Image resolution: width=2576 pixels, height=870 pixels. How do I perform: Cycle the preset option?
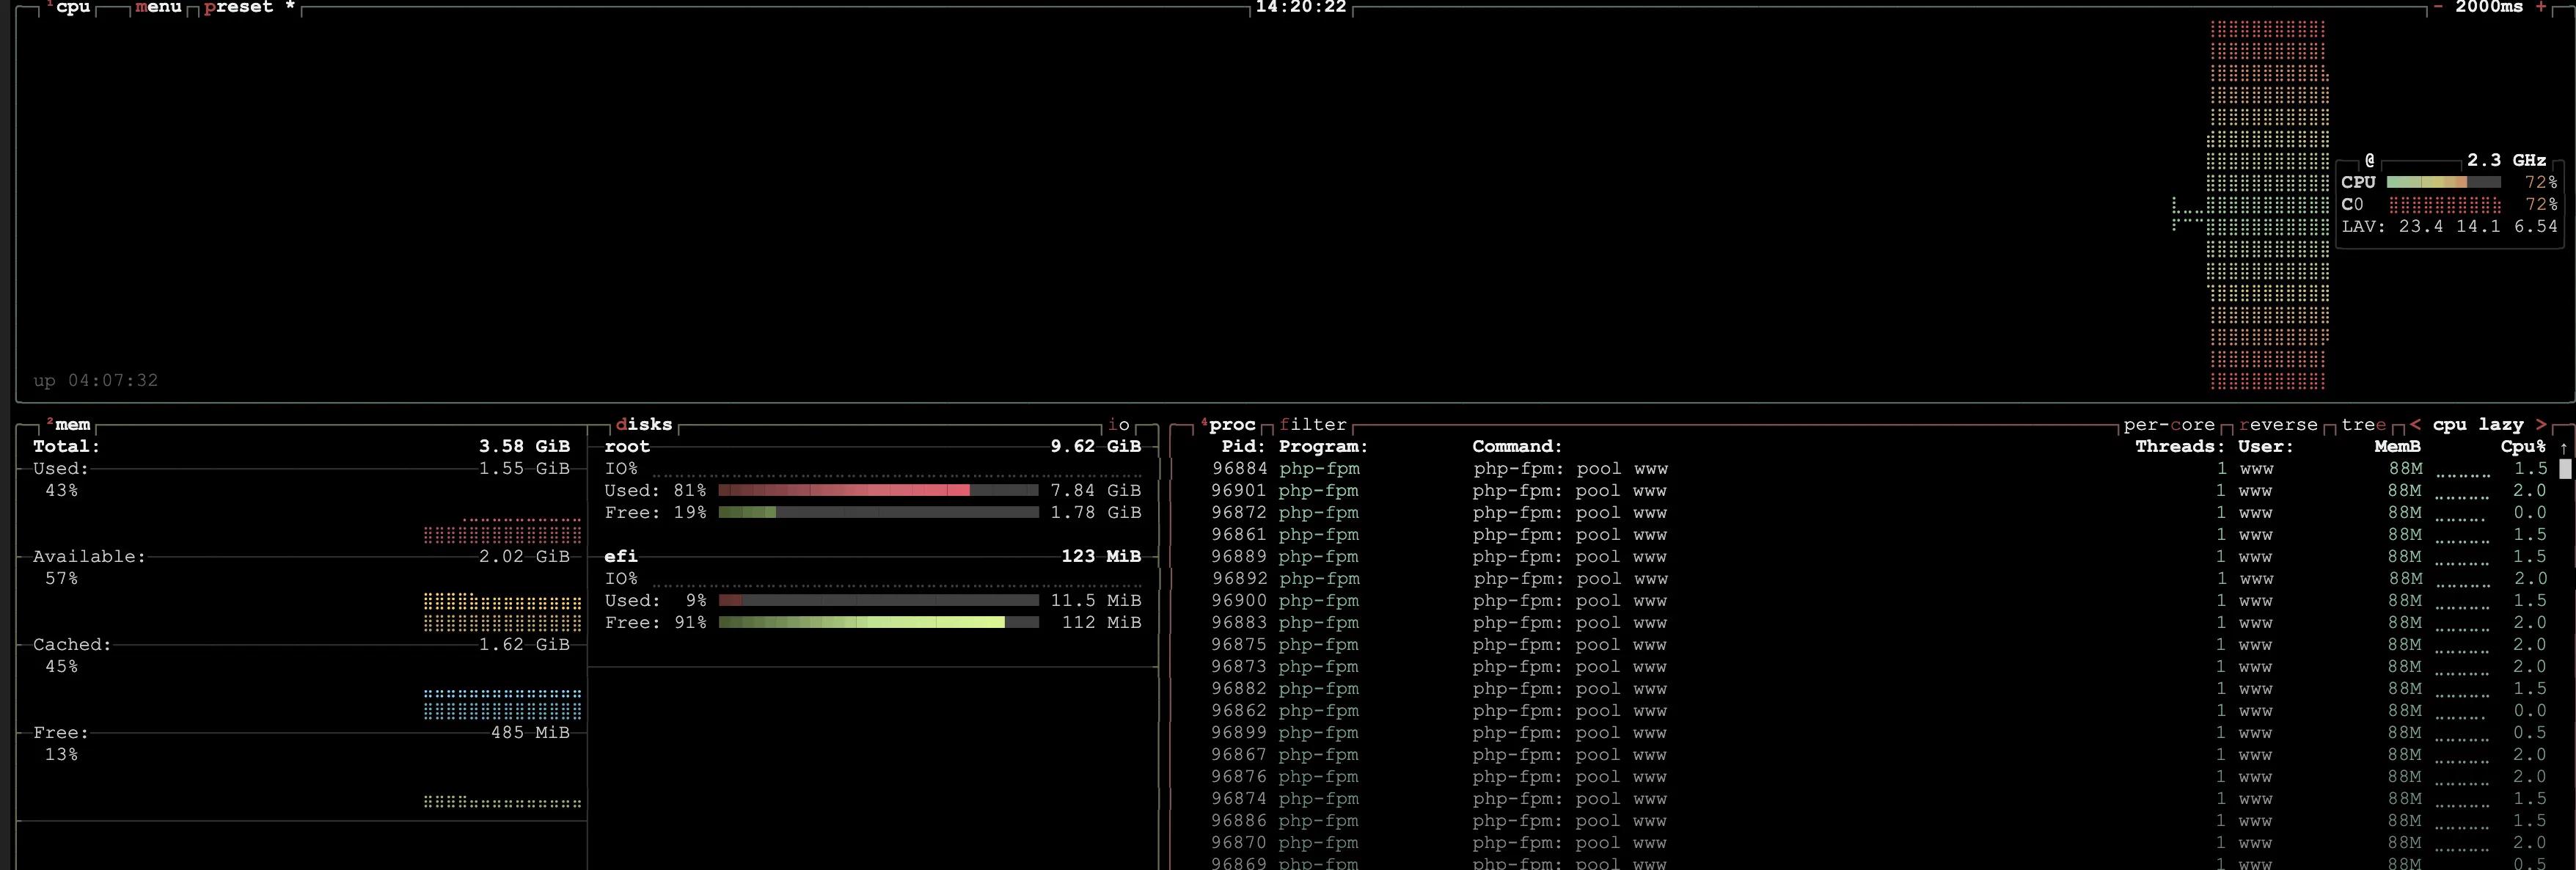239,7
